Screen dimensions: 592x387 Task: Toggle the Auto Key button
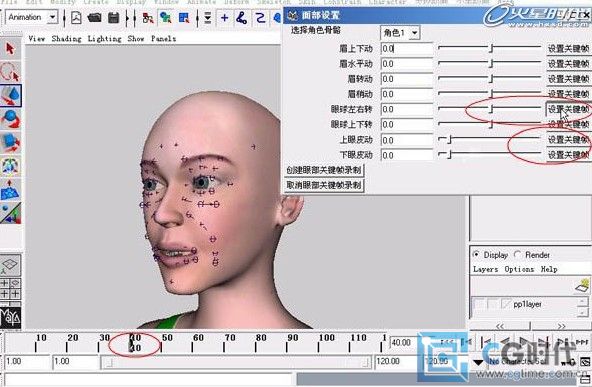[x=567, y=362]
